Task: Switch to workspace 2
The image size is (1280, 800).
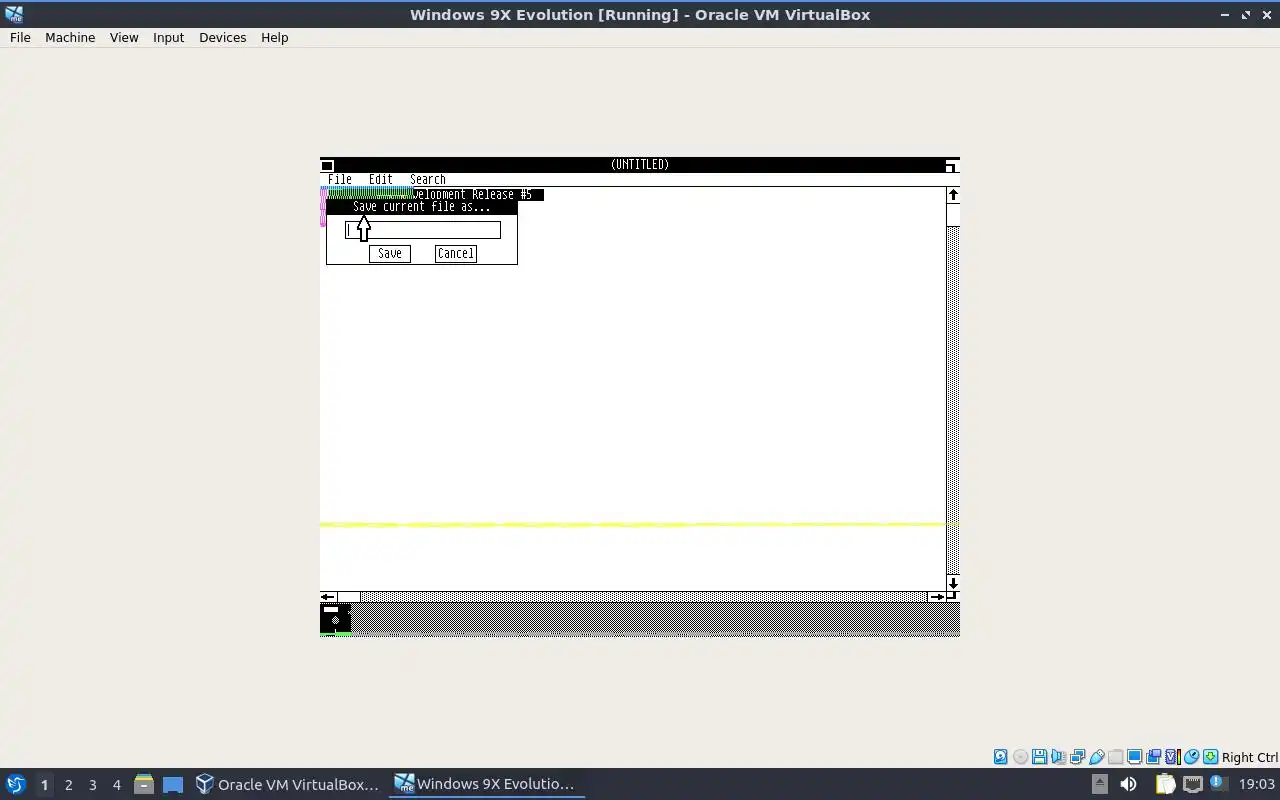Action: click(x=68, y=785)
